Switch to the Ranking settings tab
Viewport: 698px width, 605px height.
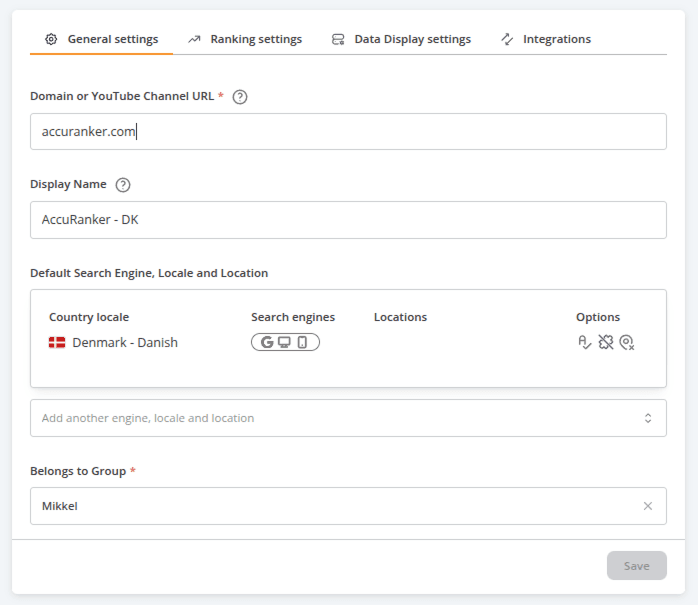click(x=244, y=39)
